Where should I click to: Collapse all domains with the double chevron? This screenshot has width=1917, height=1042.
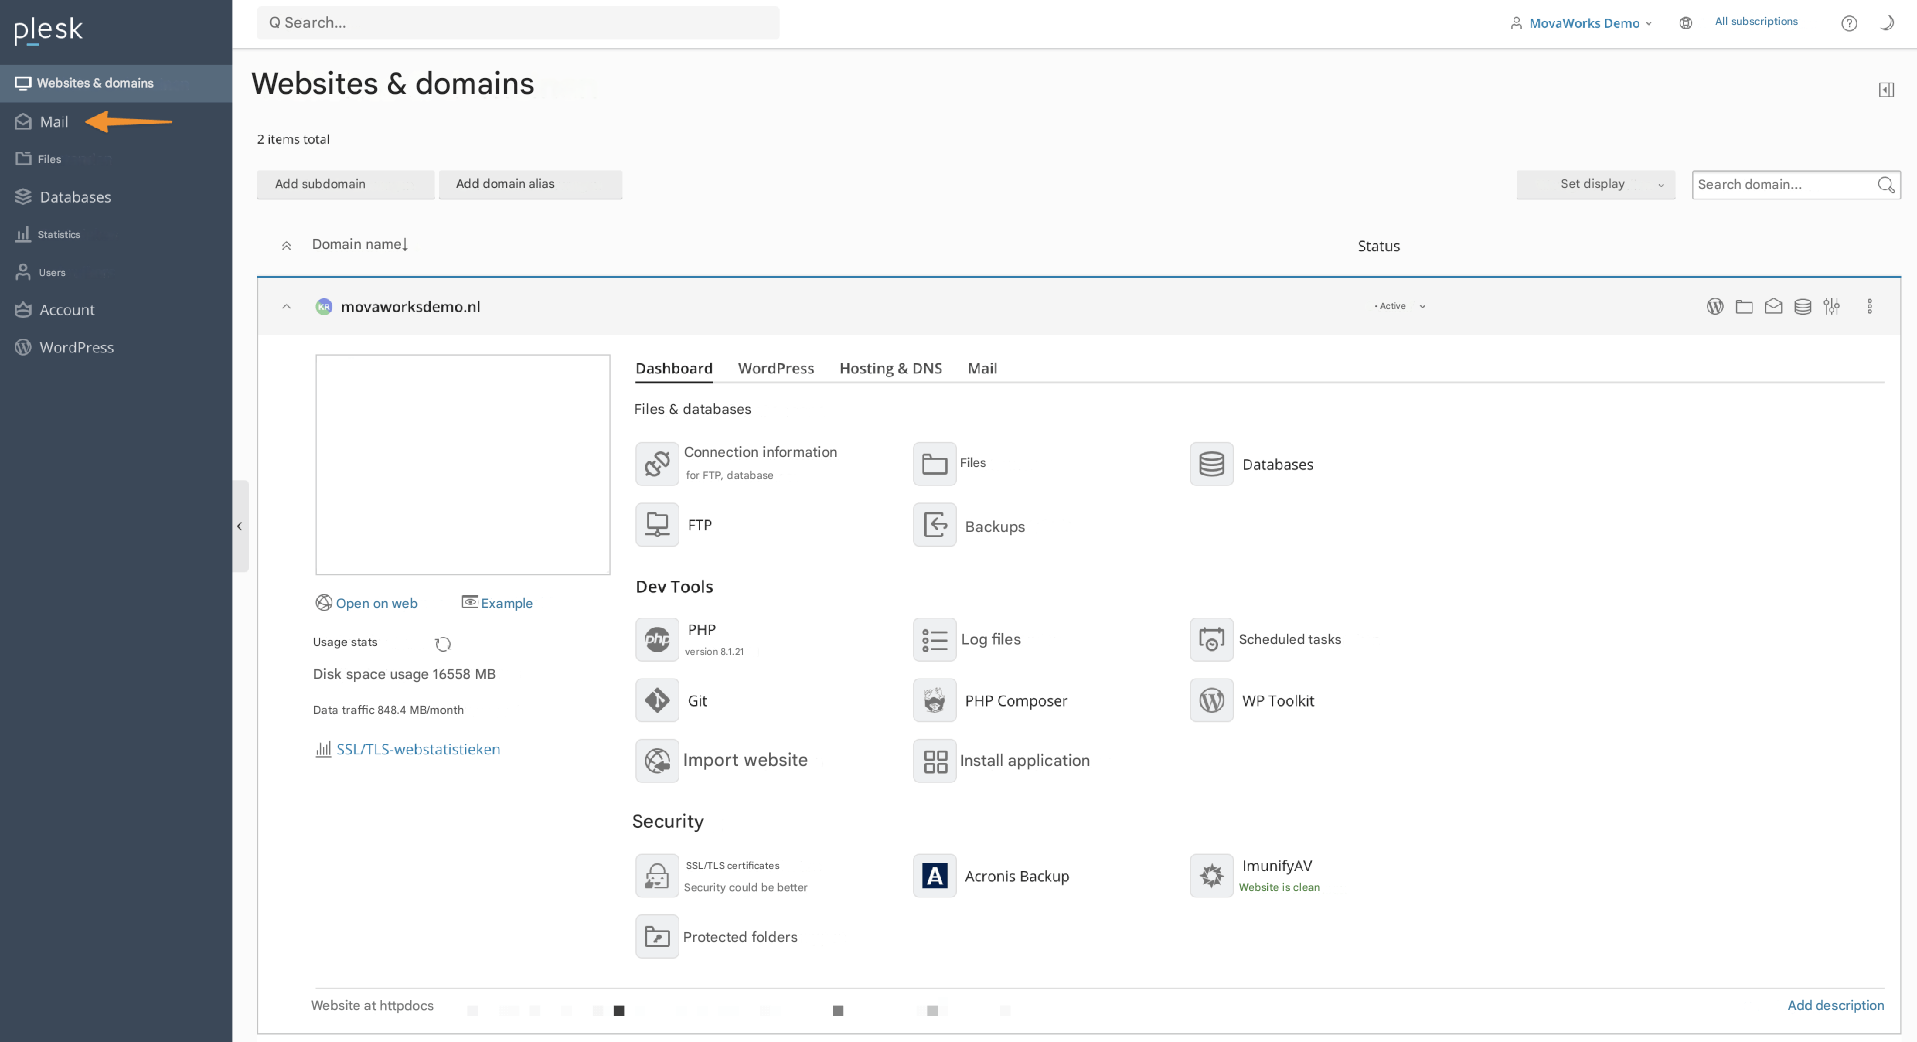pyautogui.click(x=287, y=246)
